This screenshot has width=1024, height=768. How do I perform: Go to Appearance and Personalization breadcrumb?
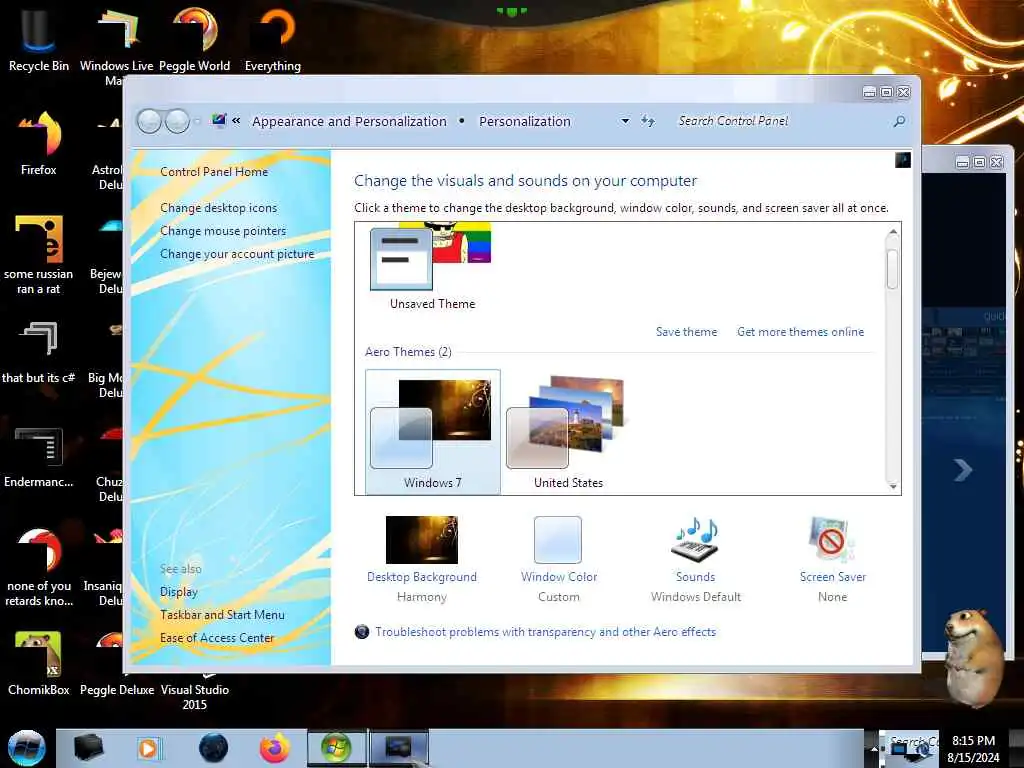(x=349, y=121)
